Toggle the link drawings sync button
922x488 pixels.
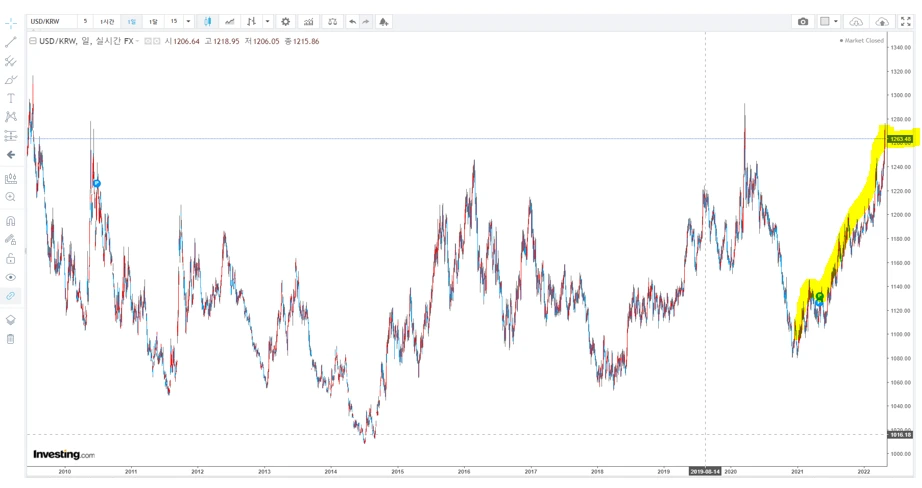(x=11, y=296)
